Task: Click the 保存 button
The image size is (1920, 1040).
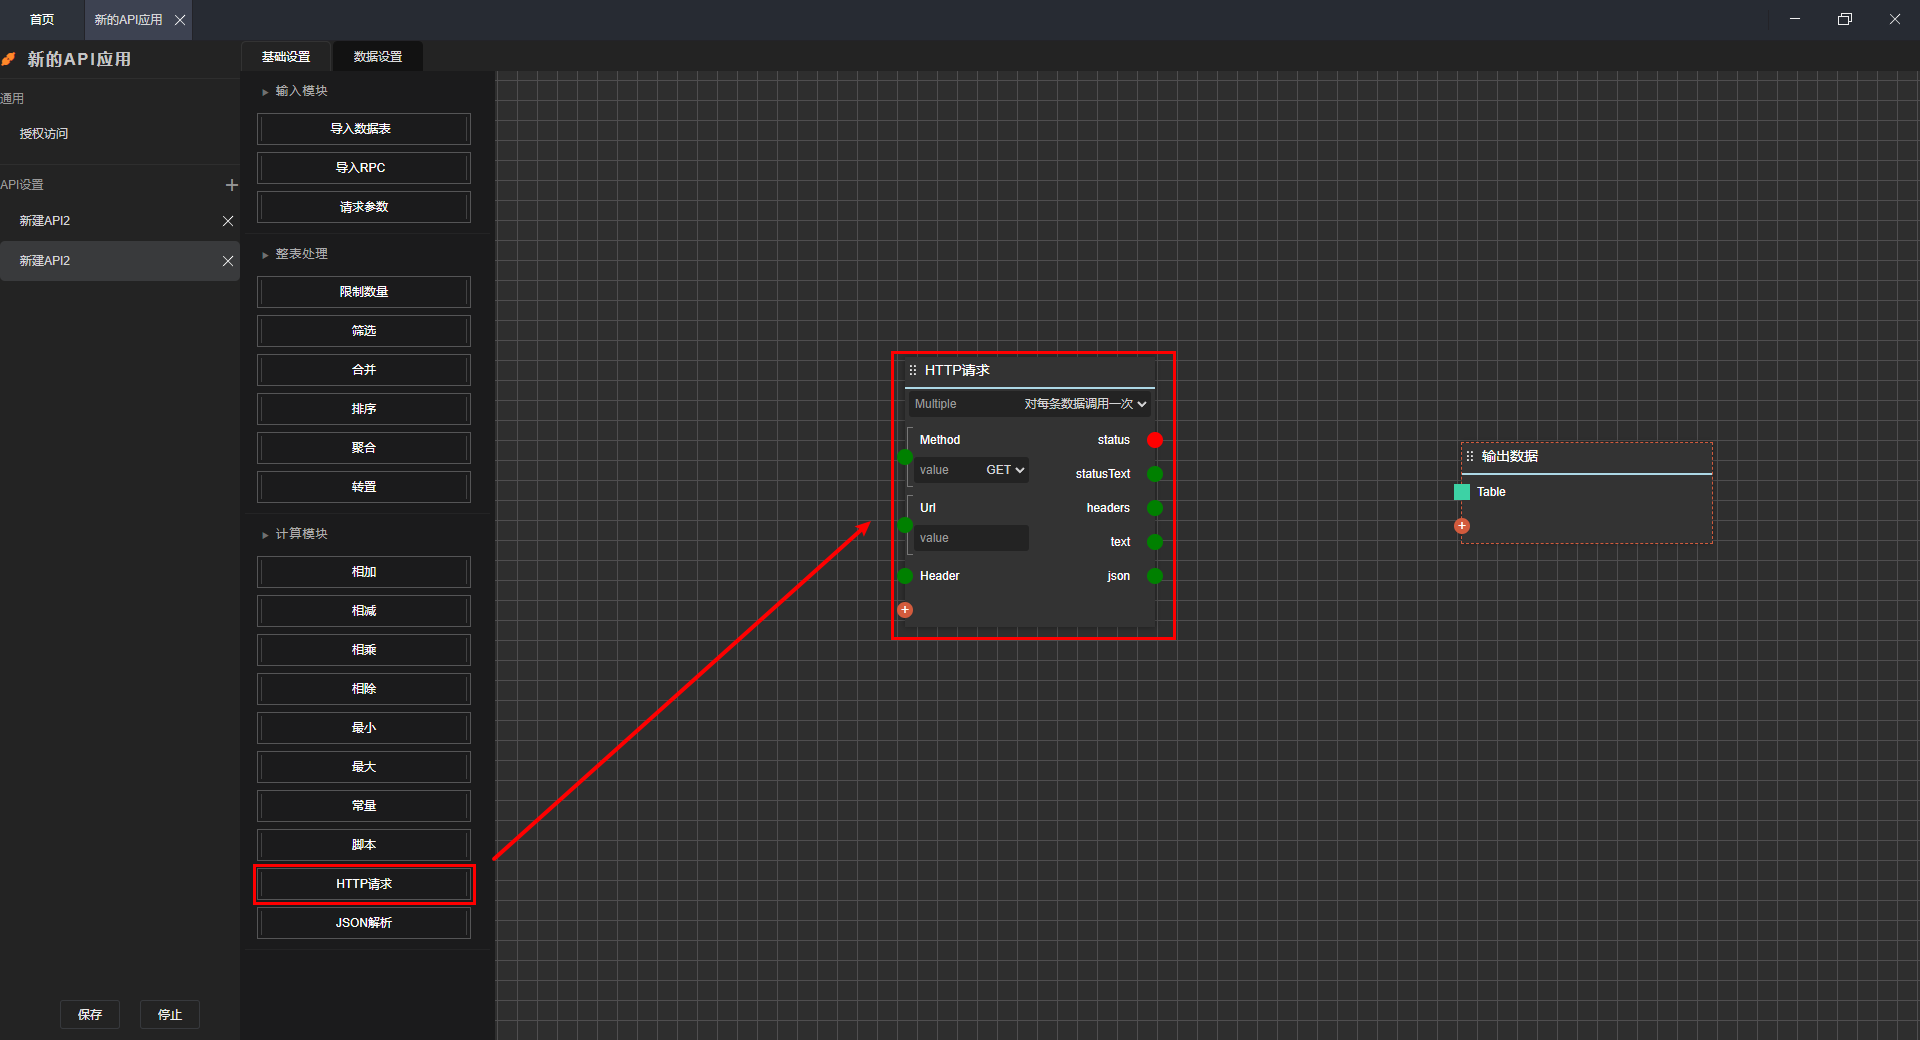Action: tap(90, 1014)
